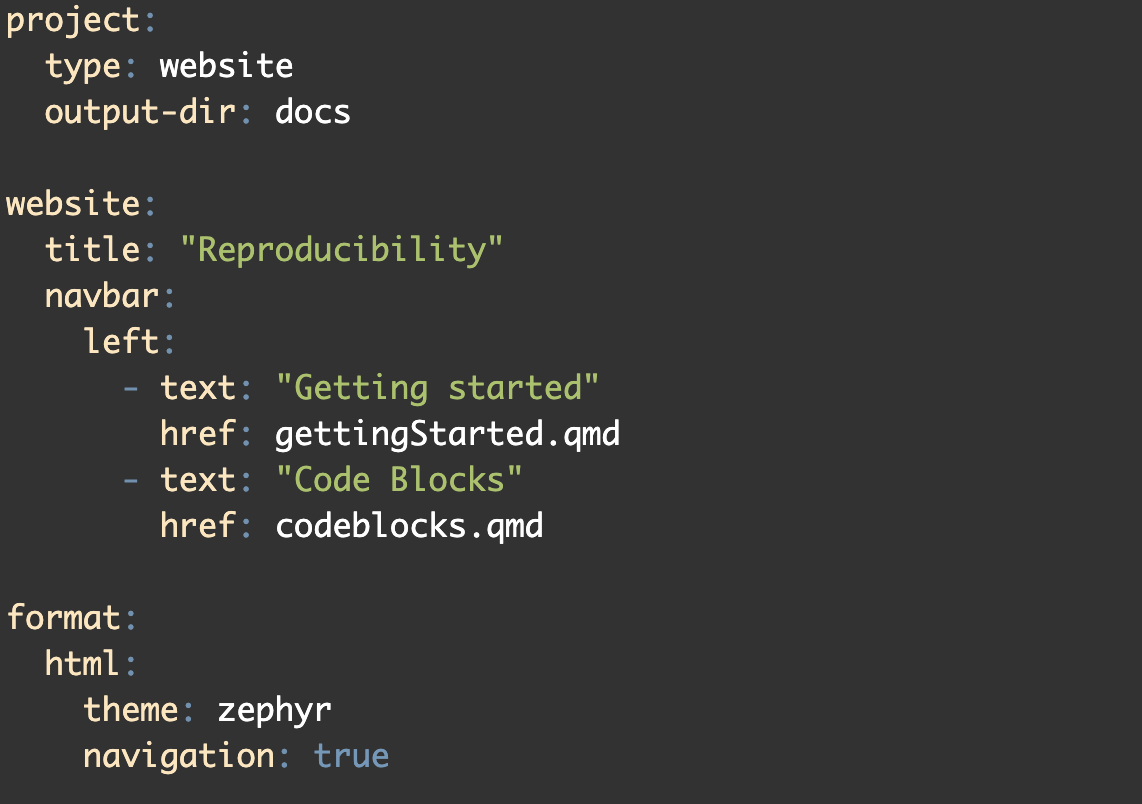This screenshot has width=1142, height=804.
Task: Click the "Code Blocks" string
Action: coord(399,480)
